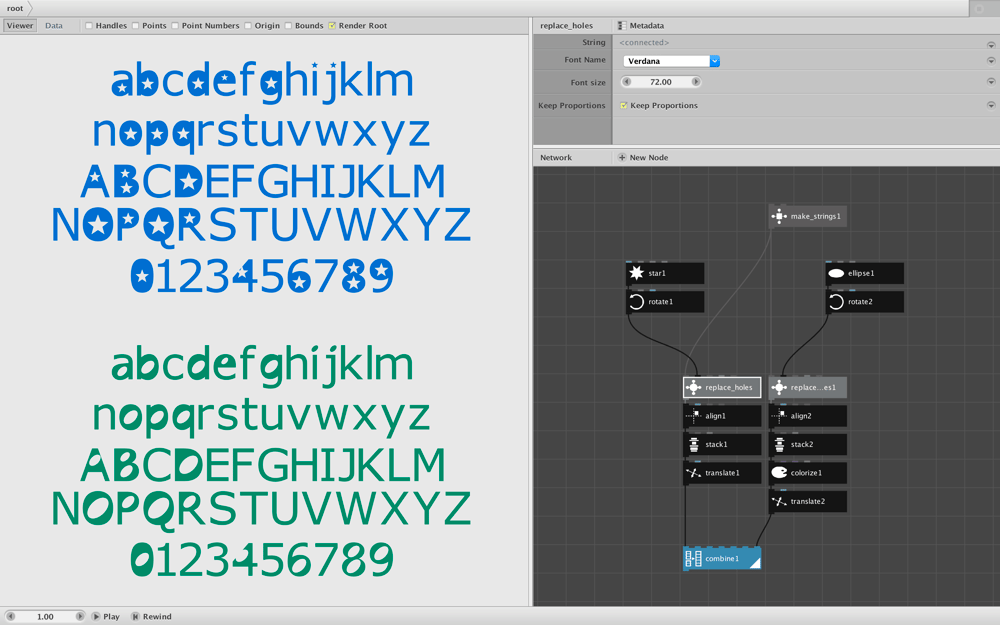
Task: Open the Metadata panel
Action: (x=641, y=26)
